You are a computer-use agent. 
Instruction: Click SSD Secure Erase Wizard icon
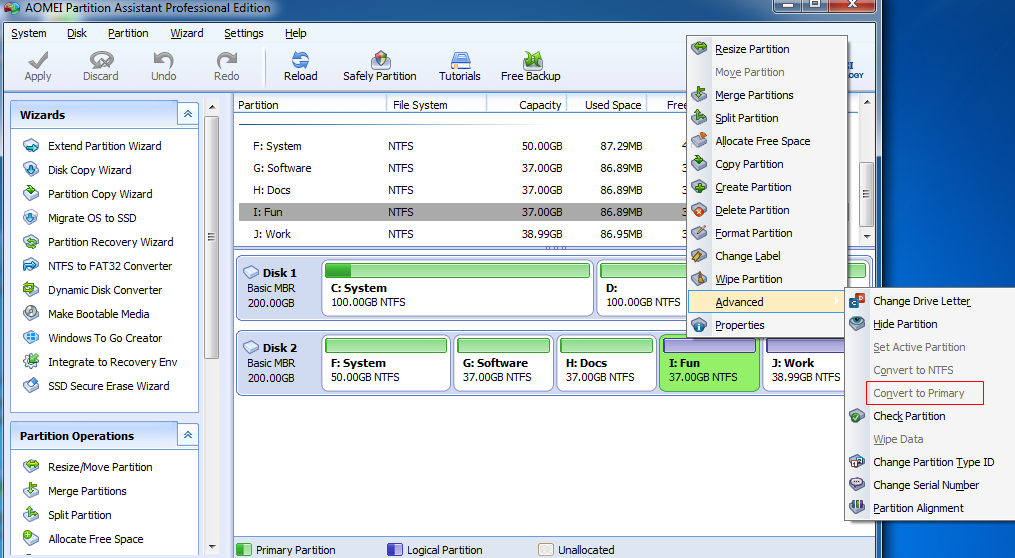tap(31, 385)
